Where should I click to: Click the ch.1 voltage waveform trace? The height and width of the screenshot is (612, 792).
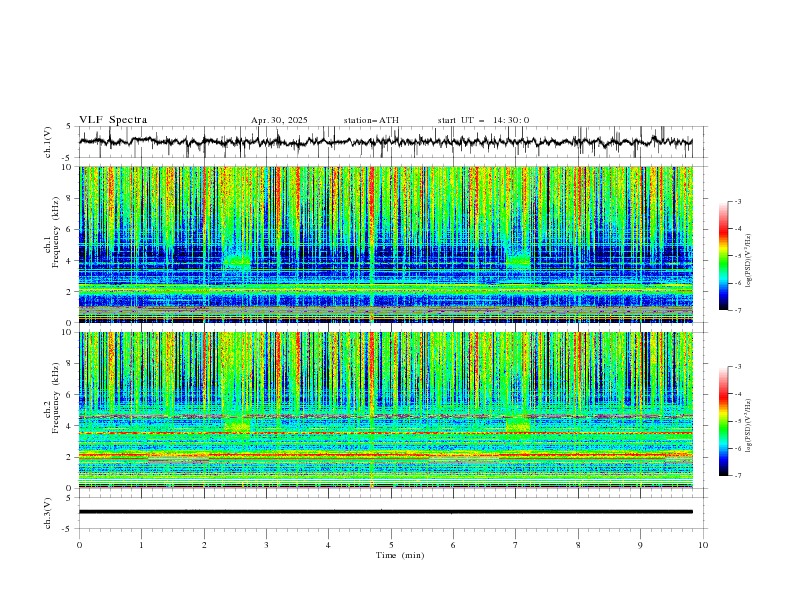coord(385,142)
